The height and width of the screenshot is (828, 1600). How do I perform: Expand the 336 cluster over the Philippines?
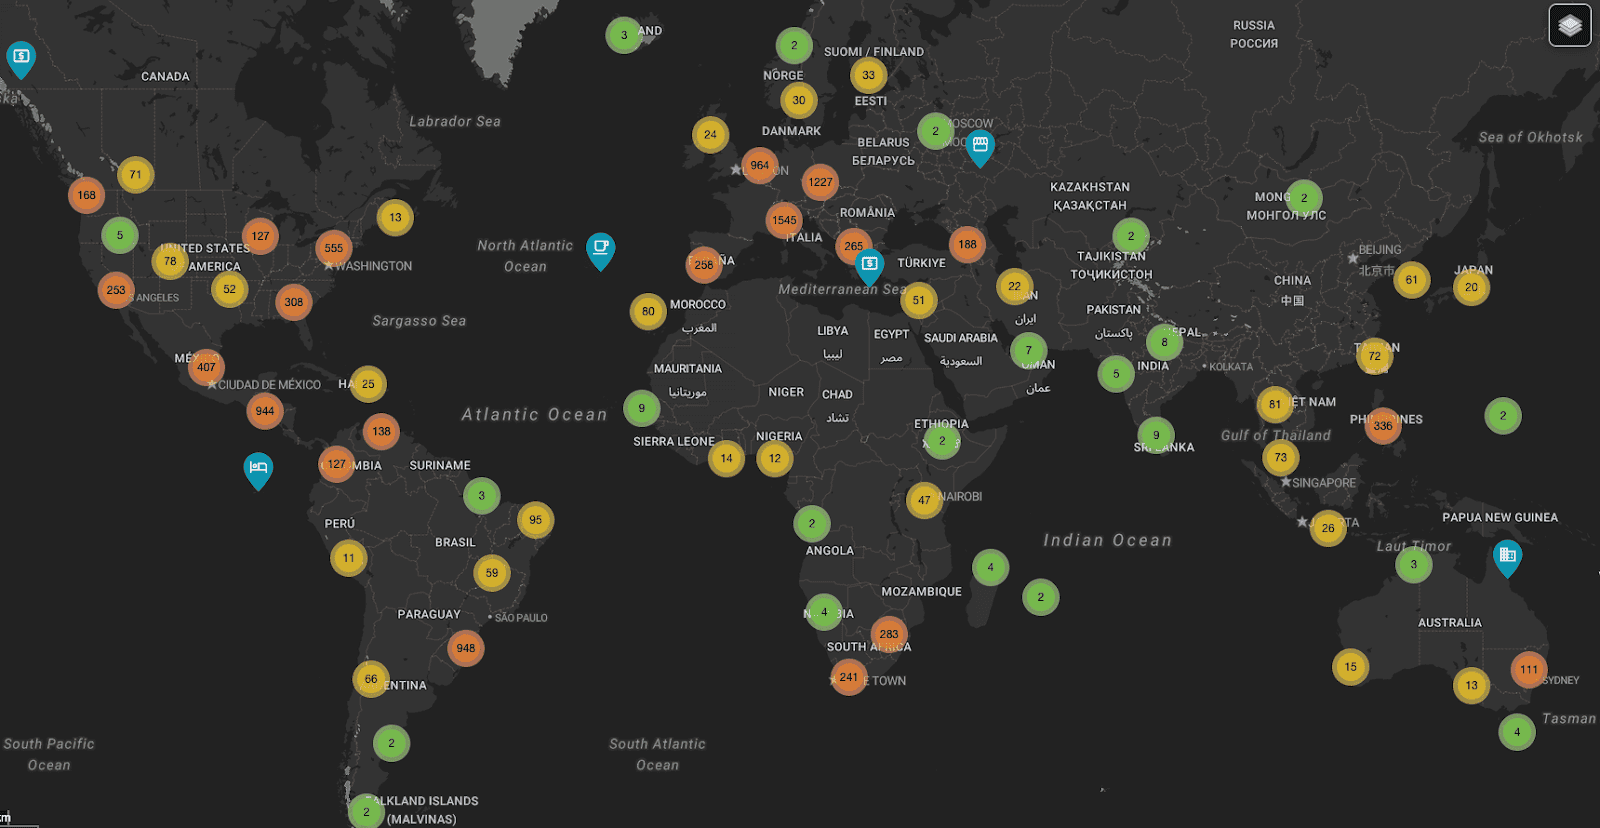[x=1383, y=426]
